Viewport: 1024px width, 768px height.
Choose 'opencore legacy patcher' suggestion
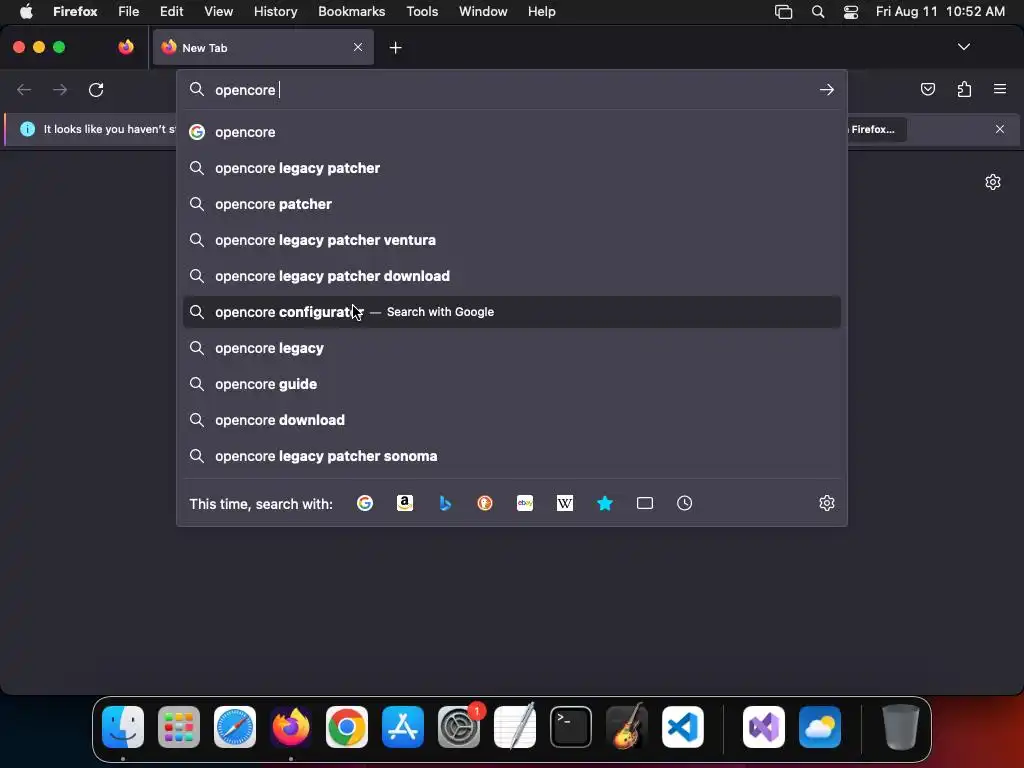[x=512, y=168]
